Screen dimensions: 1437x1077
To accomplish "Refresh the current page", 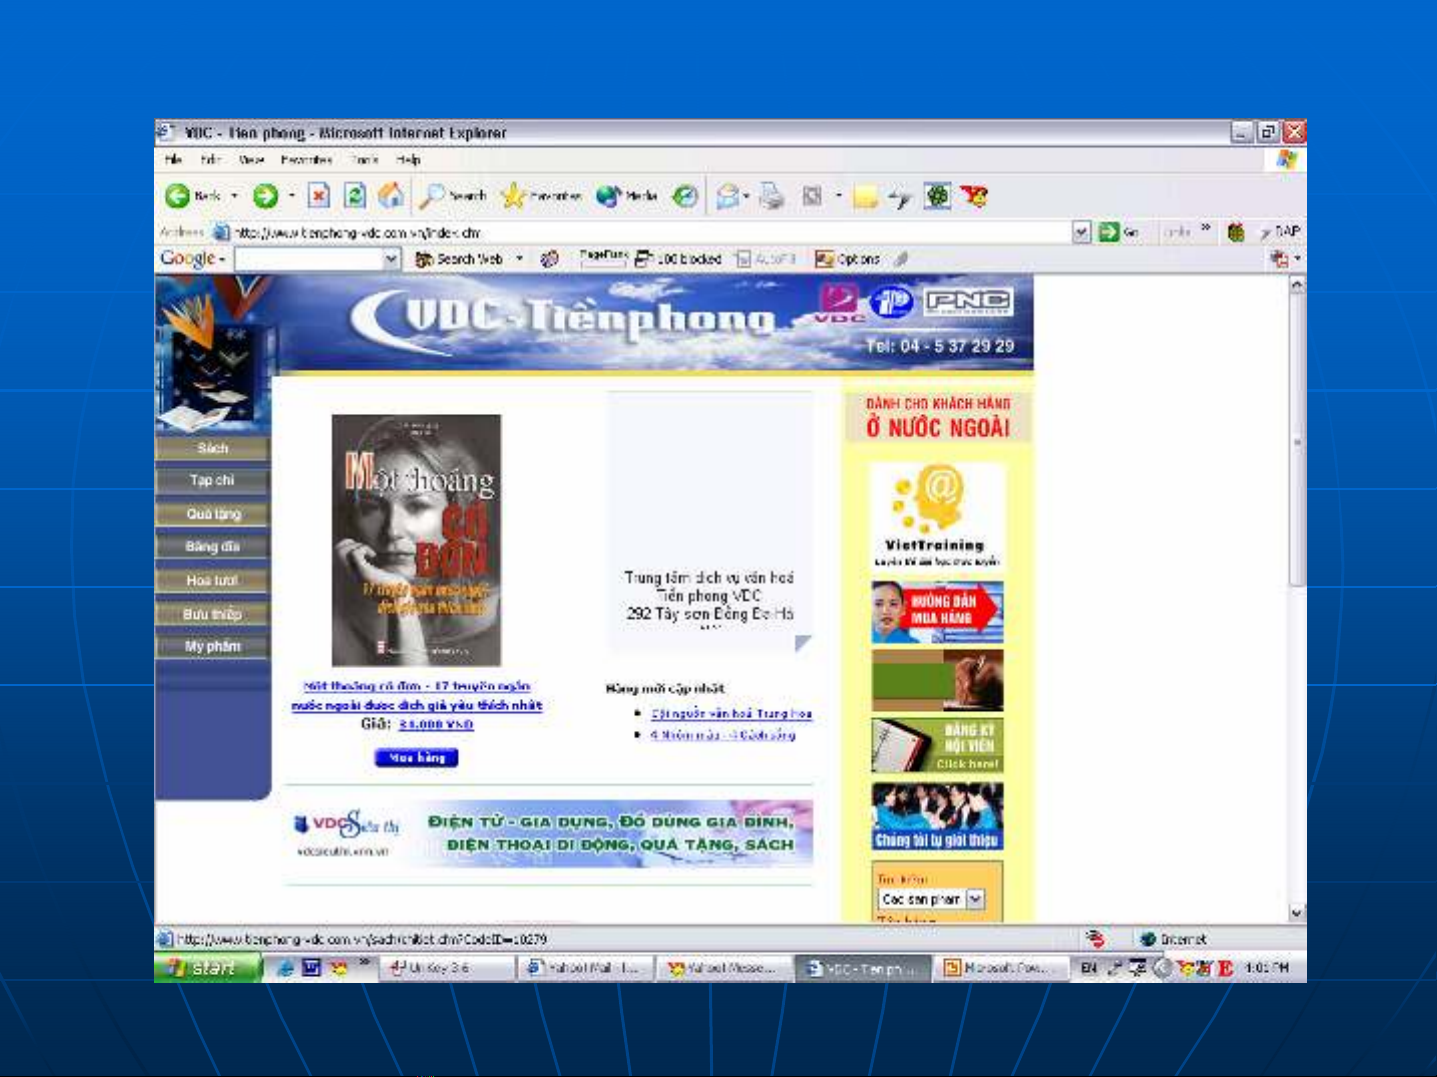I will 354,196.
